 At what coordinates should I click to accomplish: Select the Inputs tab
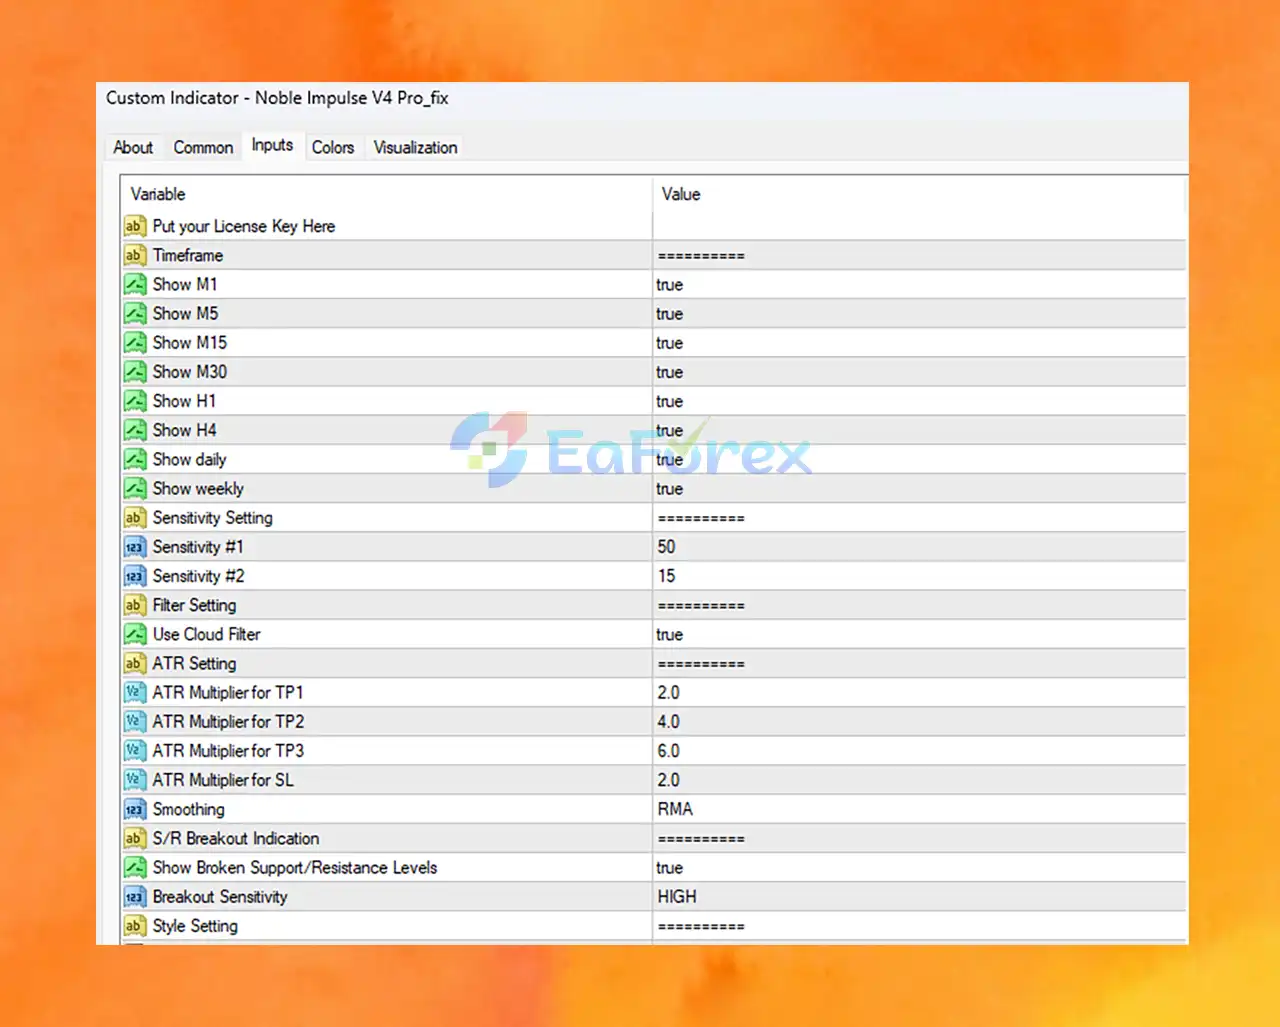click(x=272, y=145)
